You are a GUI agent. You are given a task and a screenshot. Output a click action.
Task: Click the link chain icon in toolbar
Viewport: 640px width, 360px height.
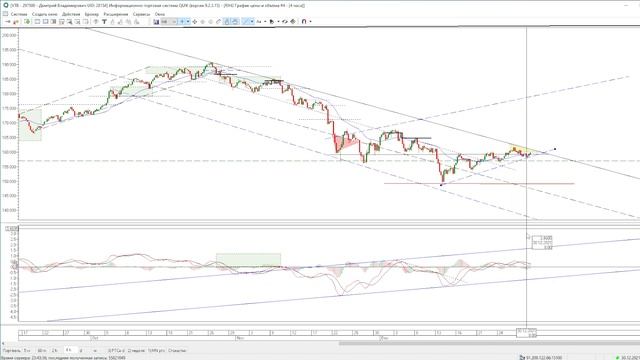click(284, 21)
